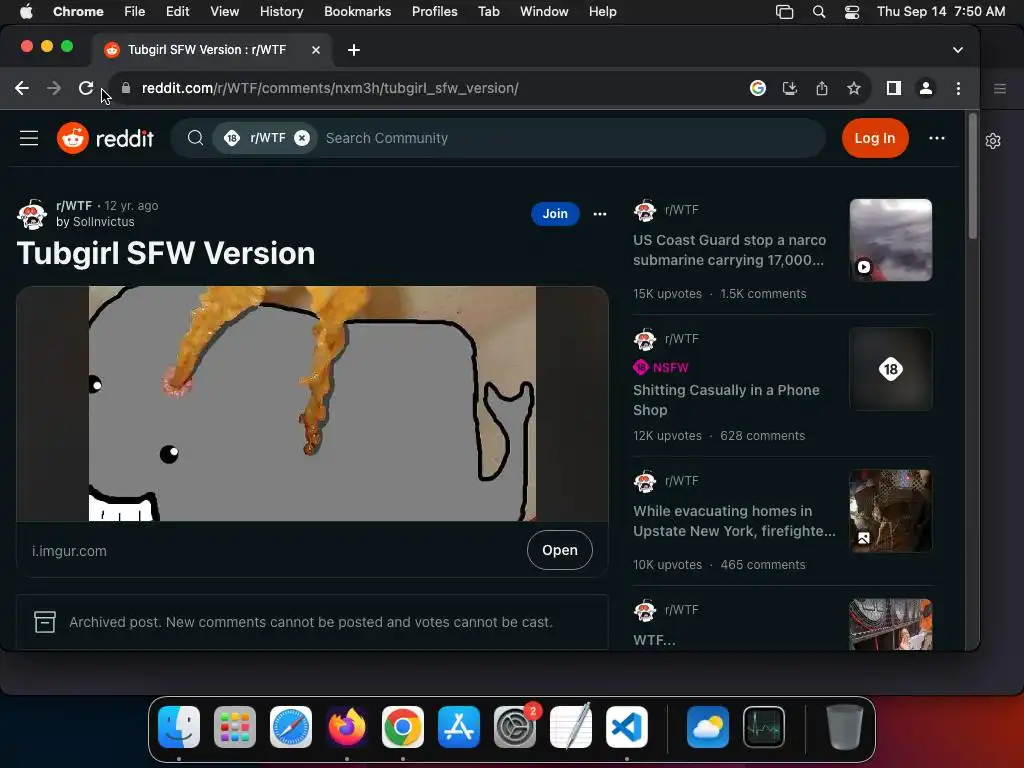
Task: Open the File menu
Action: pyautogui.click(x=135, y=11)
